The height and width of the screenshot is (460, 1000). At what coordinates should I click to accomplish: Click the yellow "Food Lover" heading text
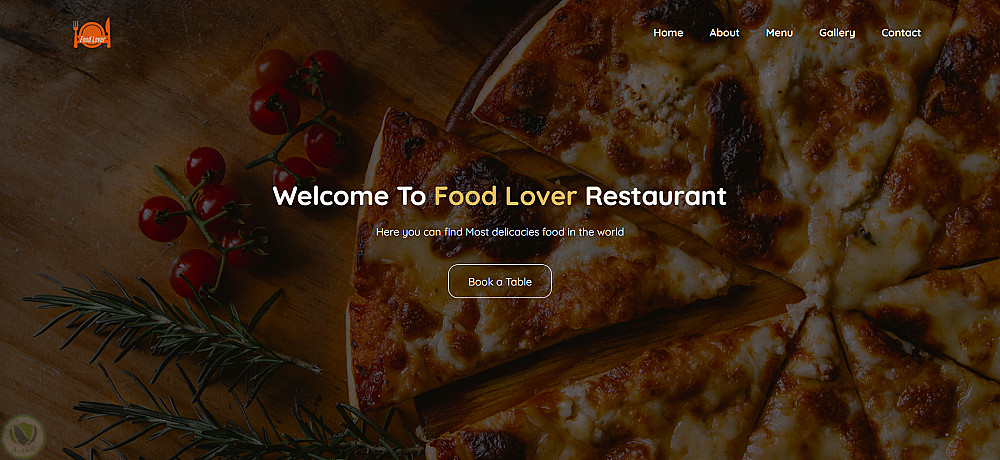point(505,196)
